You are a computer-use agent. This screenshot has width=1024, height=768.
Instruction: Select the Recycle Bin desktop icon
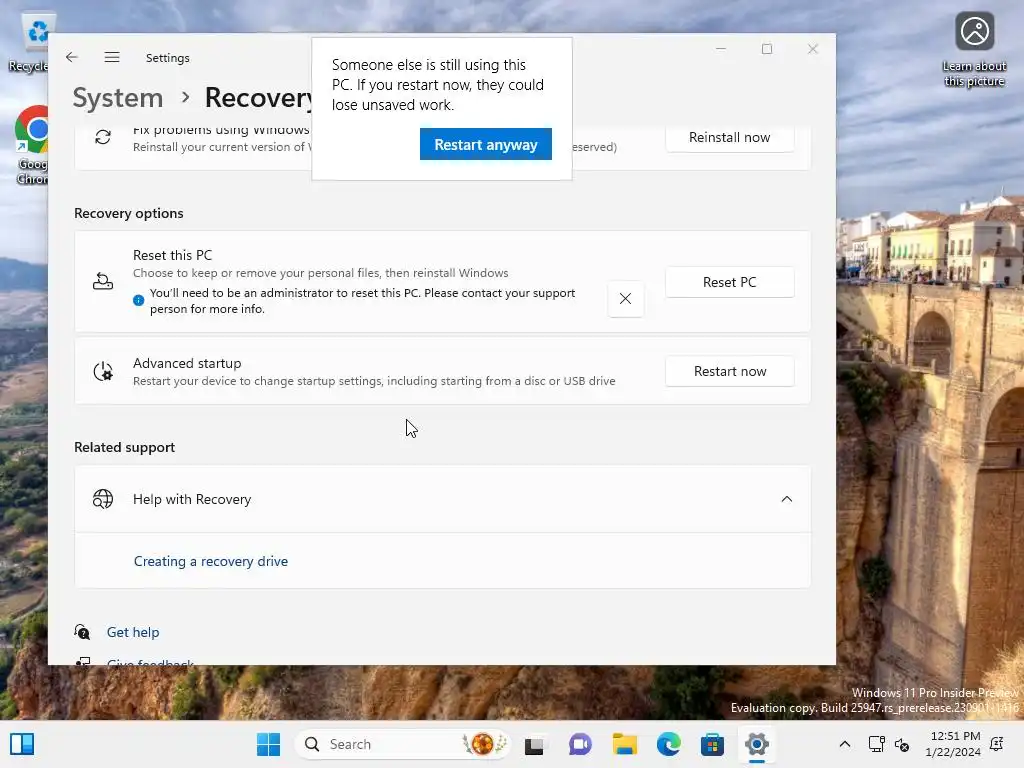pos(28,42)
